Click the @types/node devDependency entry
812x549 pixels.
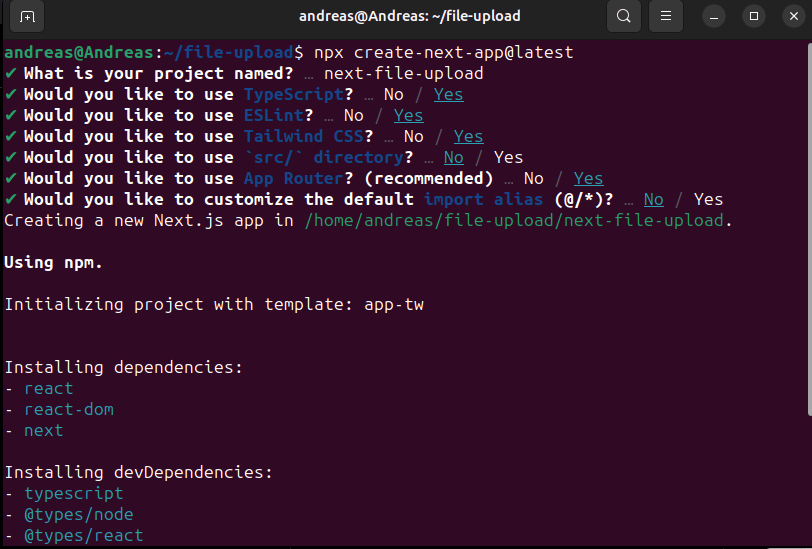79,514
